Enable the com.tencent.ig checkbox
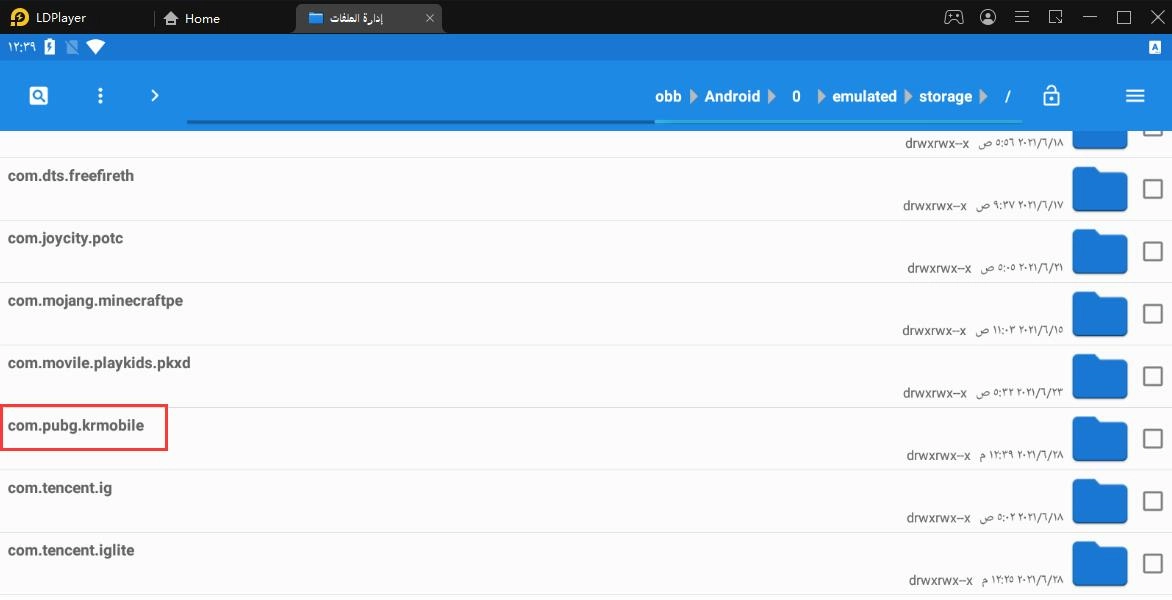 click(x=1152, y=501)
